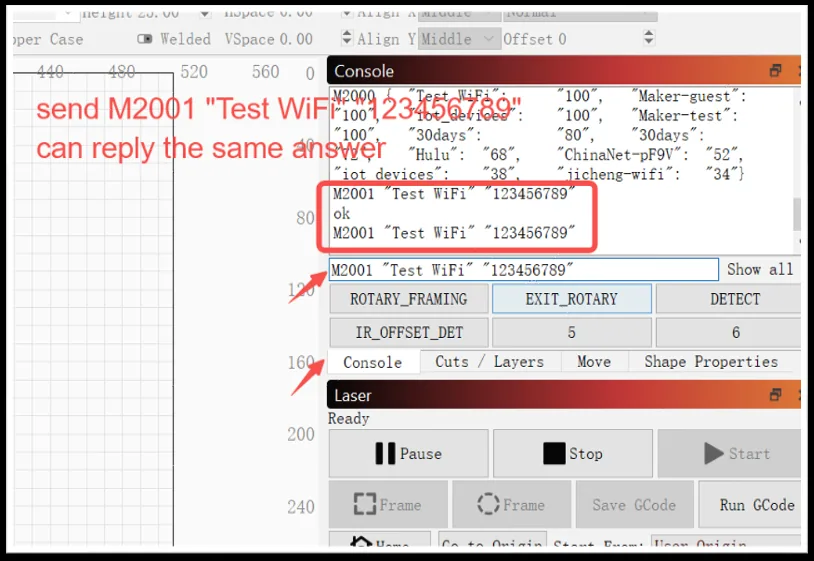Undock the Console panel
The width and height of the screenshot is (814, 561).
(x=776, y=71)
